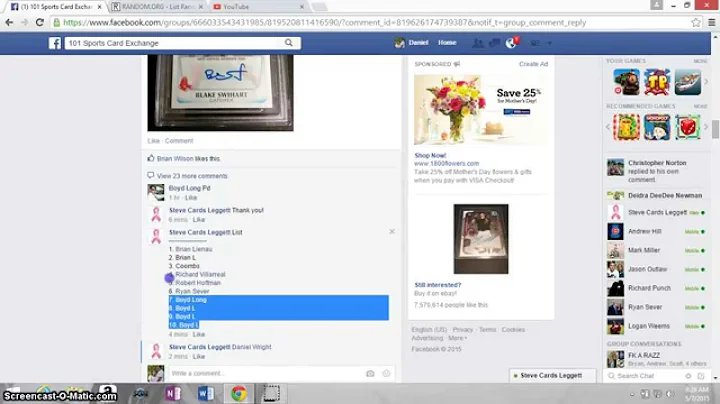Click the search magnifier in Facebook bar
Image resolution: width=720 pixels, height=404 pixels.
[x=288, y=43]
